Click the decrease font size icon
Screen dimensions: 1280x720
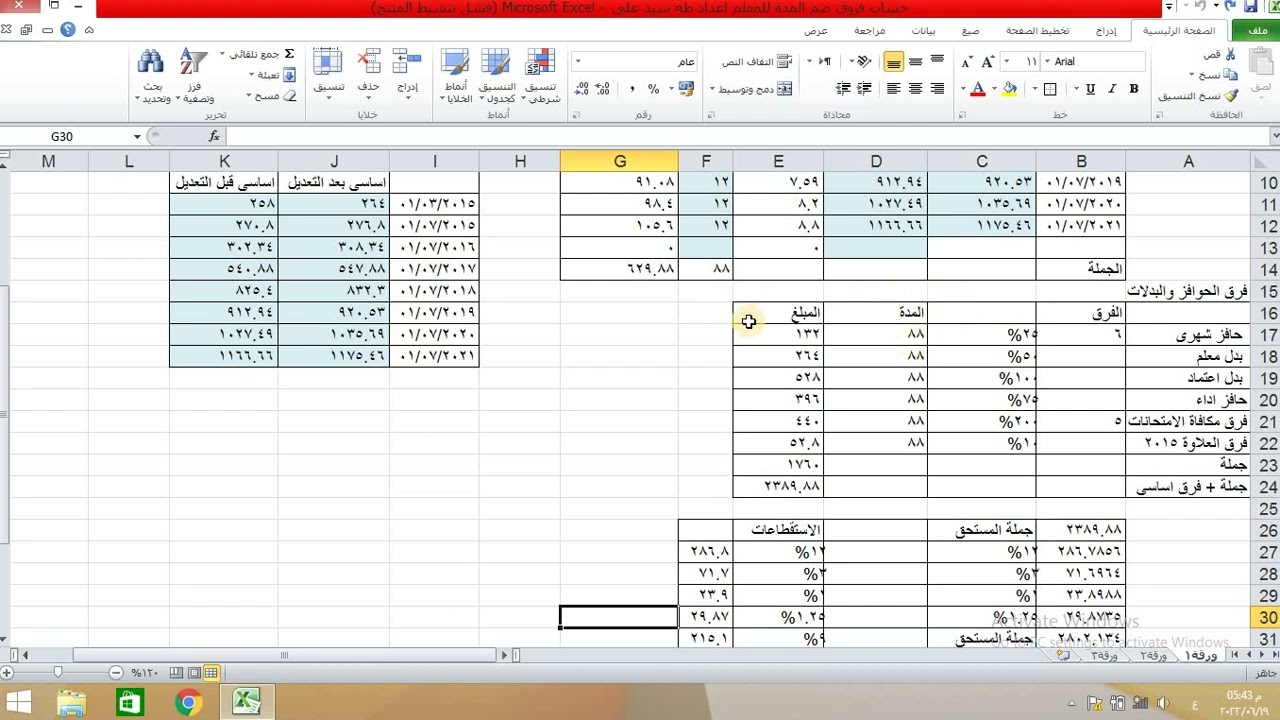tap(967, 62)
